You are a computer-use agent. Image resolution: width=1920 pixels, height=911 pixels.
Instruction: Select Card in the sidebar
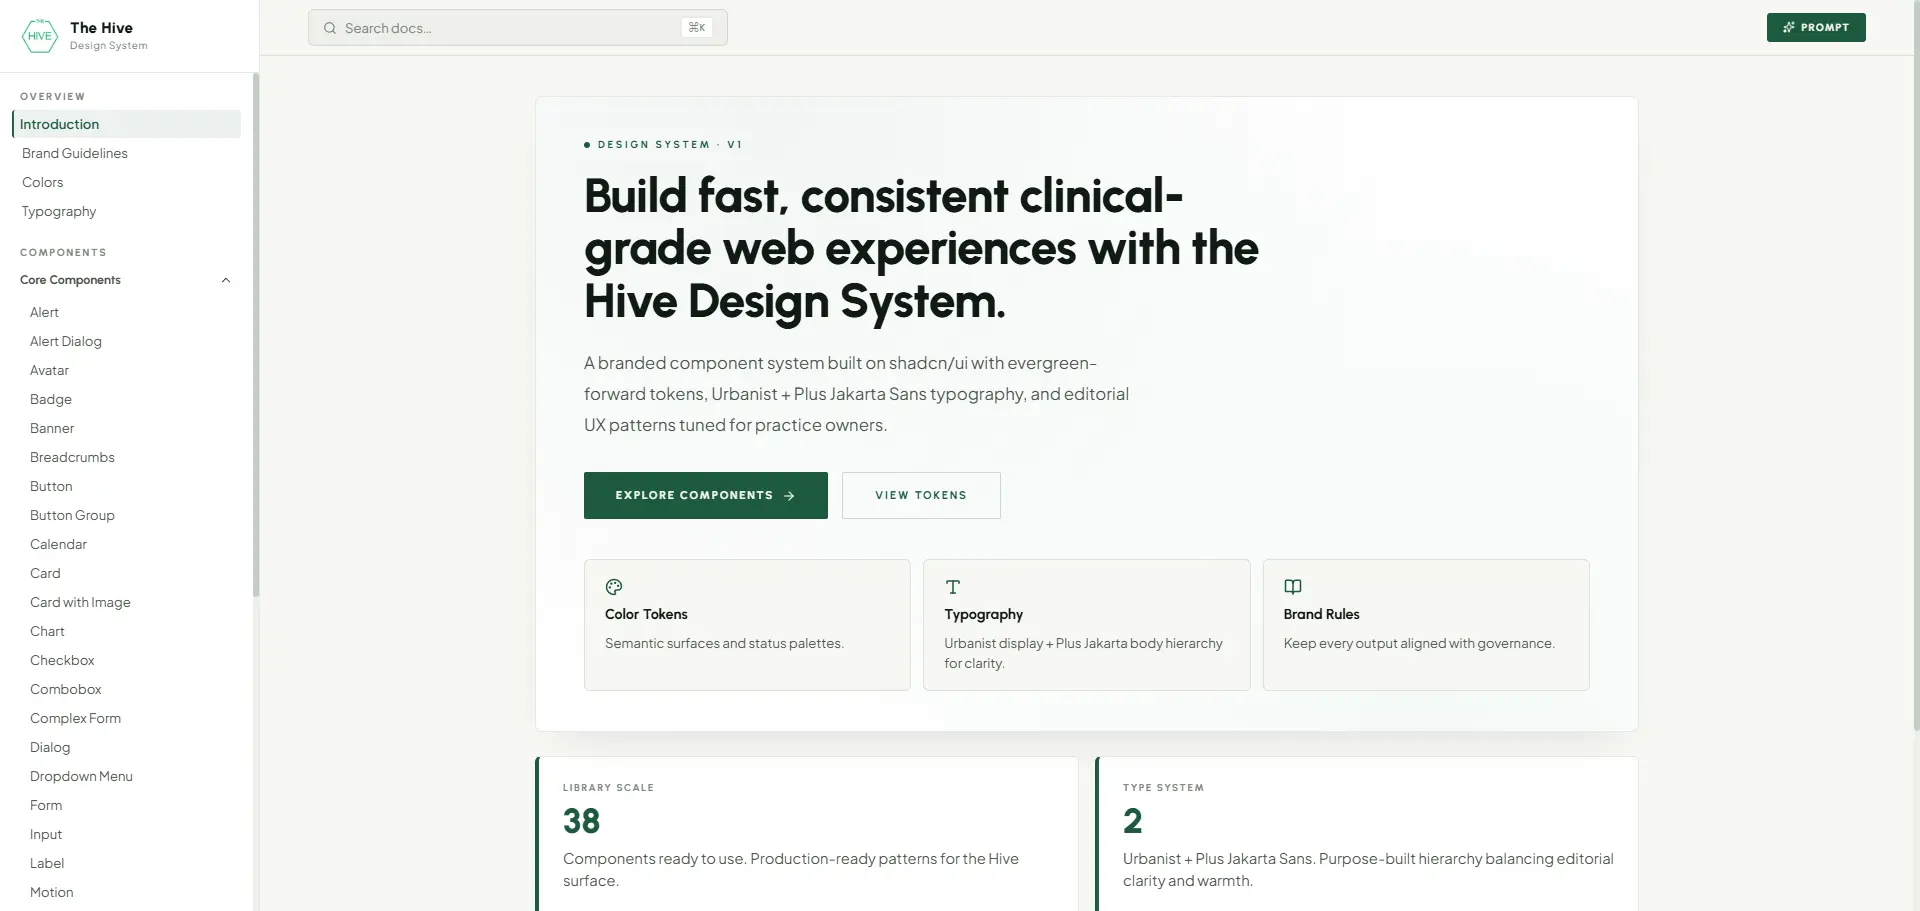pos(45,573)
